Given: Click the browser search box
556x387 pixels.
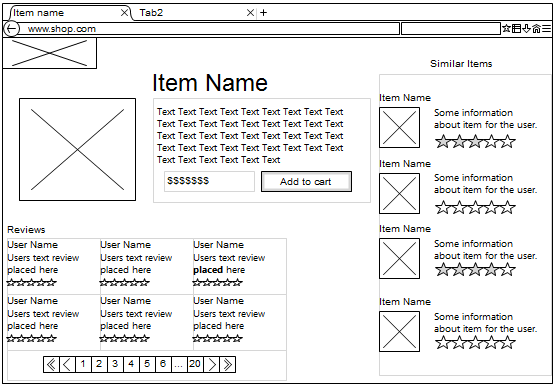Looking at the screenshot, I should coord(451,29).
